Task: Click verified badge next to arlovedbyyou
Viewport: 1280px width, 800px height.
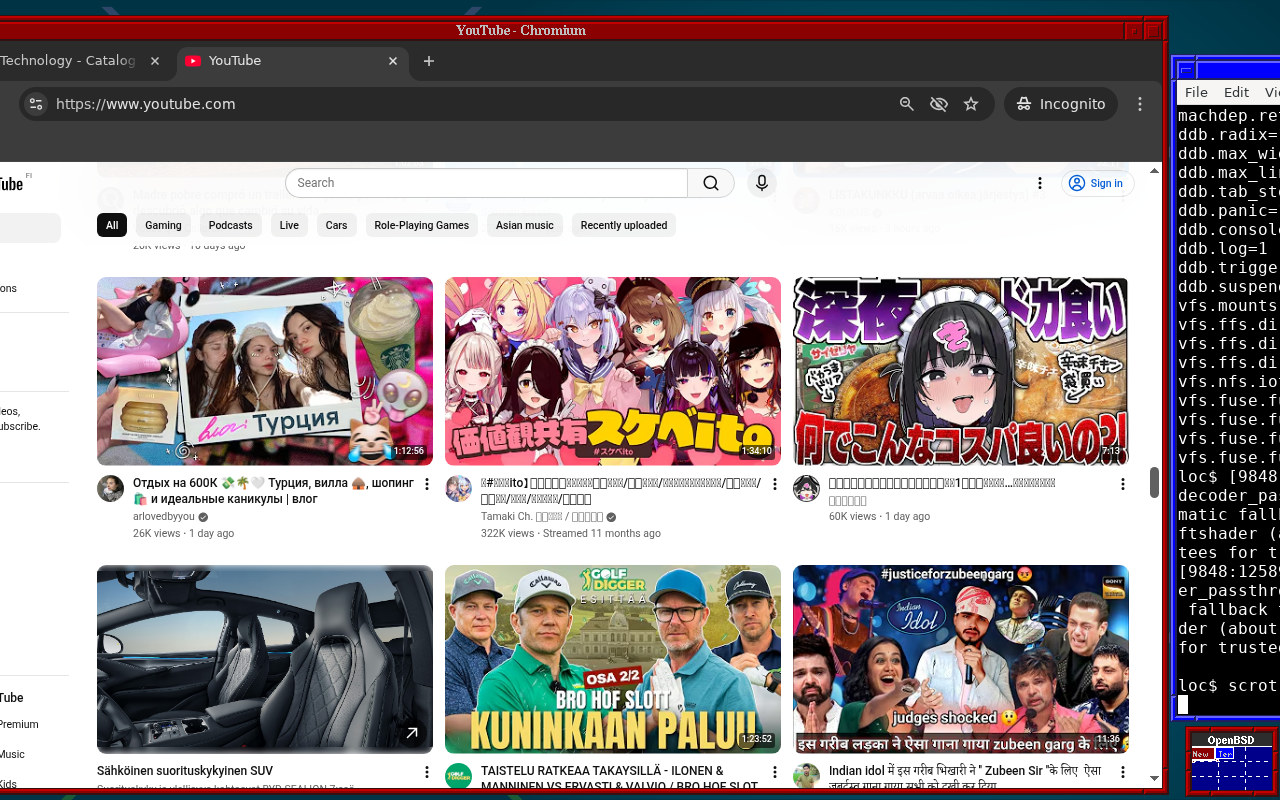Action: (x=203, y=518)
